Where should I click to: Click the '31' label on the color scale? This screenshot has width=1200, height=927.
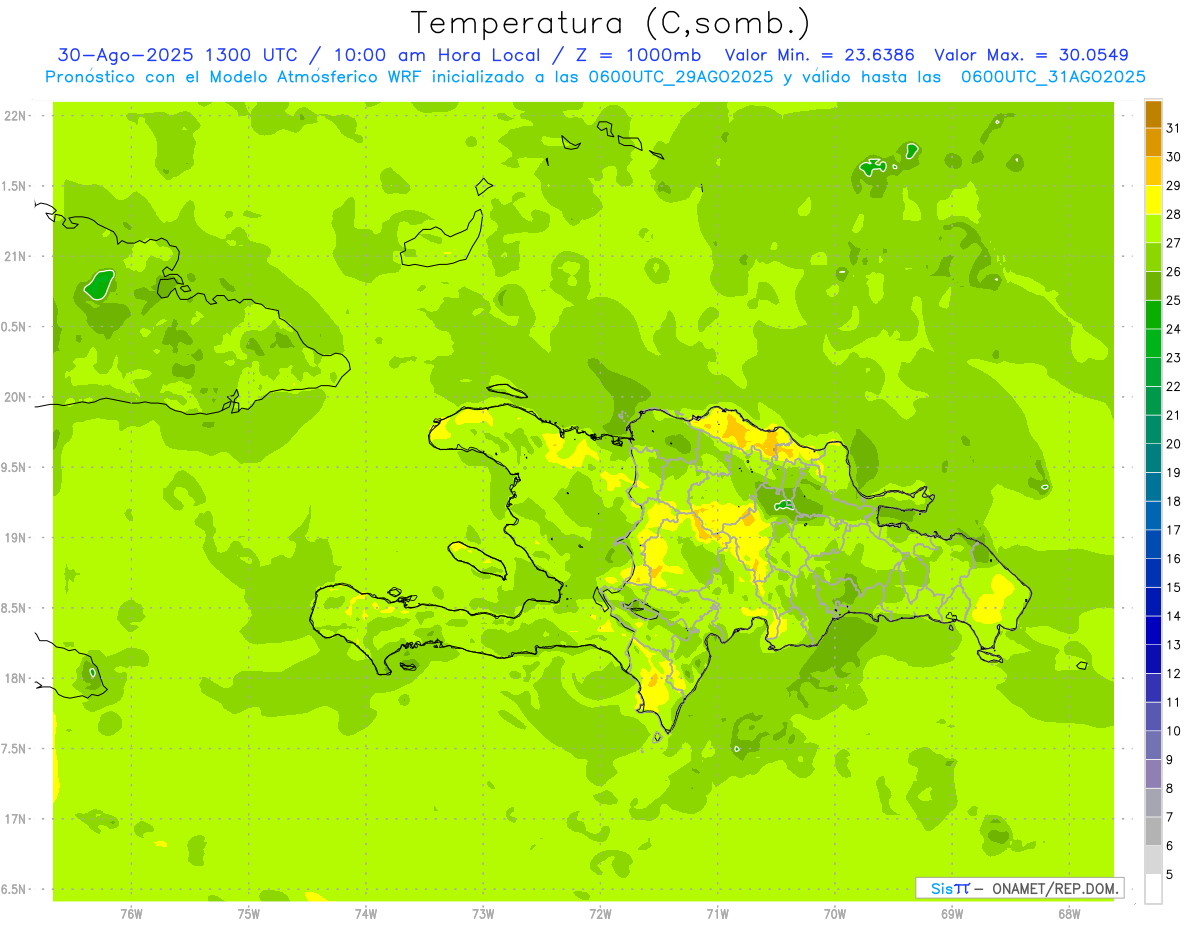click(x=1174, y=128)
